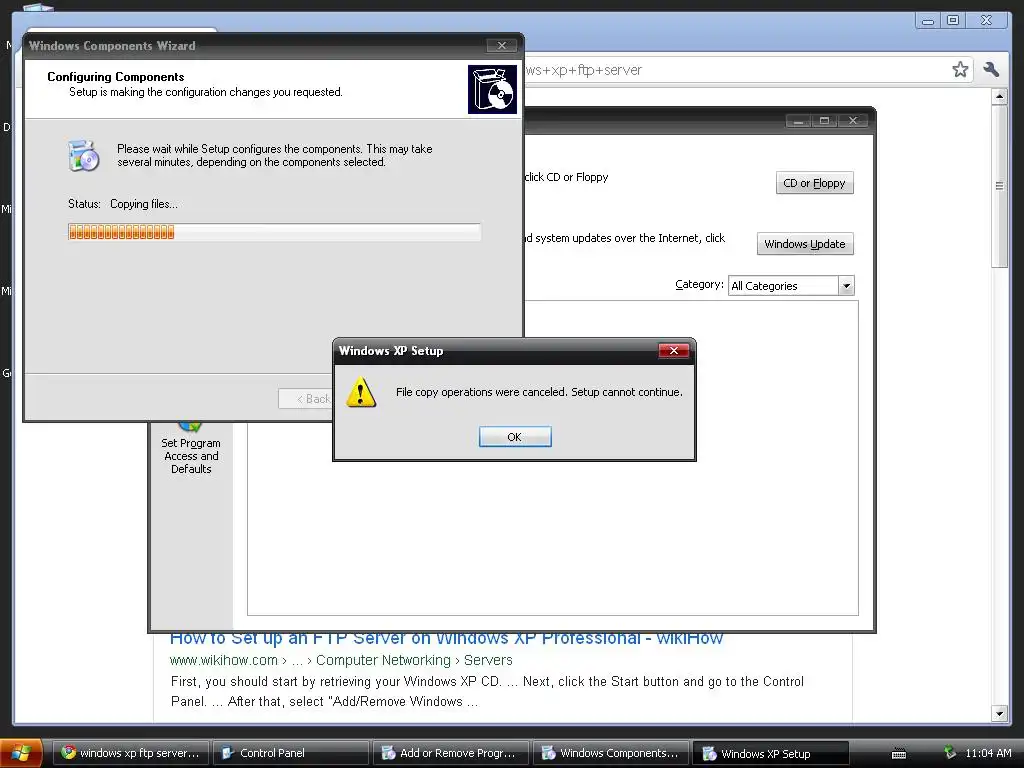Open the Windows Start button
This screenshot has width=1024, height=768.
pos(22,753)
